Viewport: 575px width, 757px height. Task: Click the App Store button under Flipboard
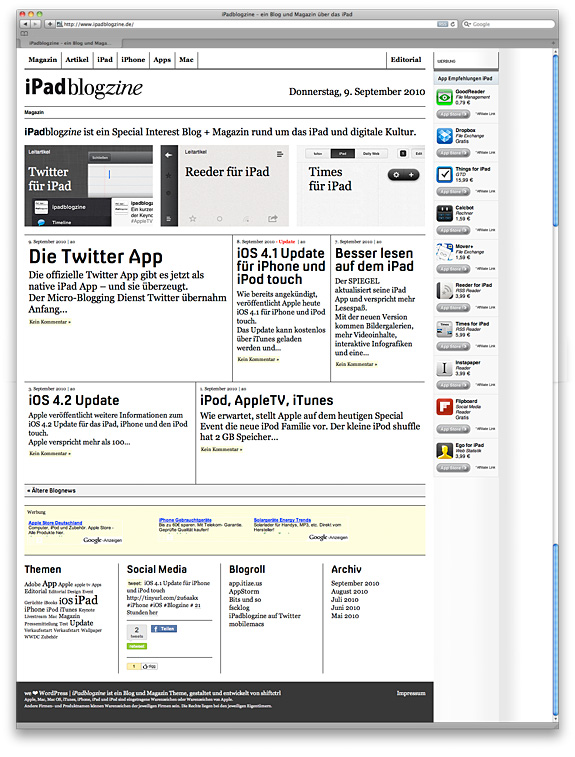pyautogui.click(x=453, y=429)
